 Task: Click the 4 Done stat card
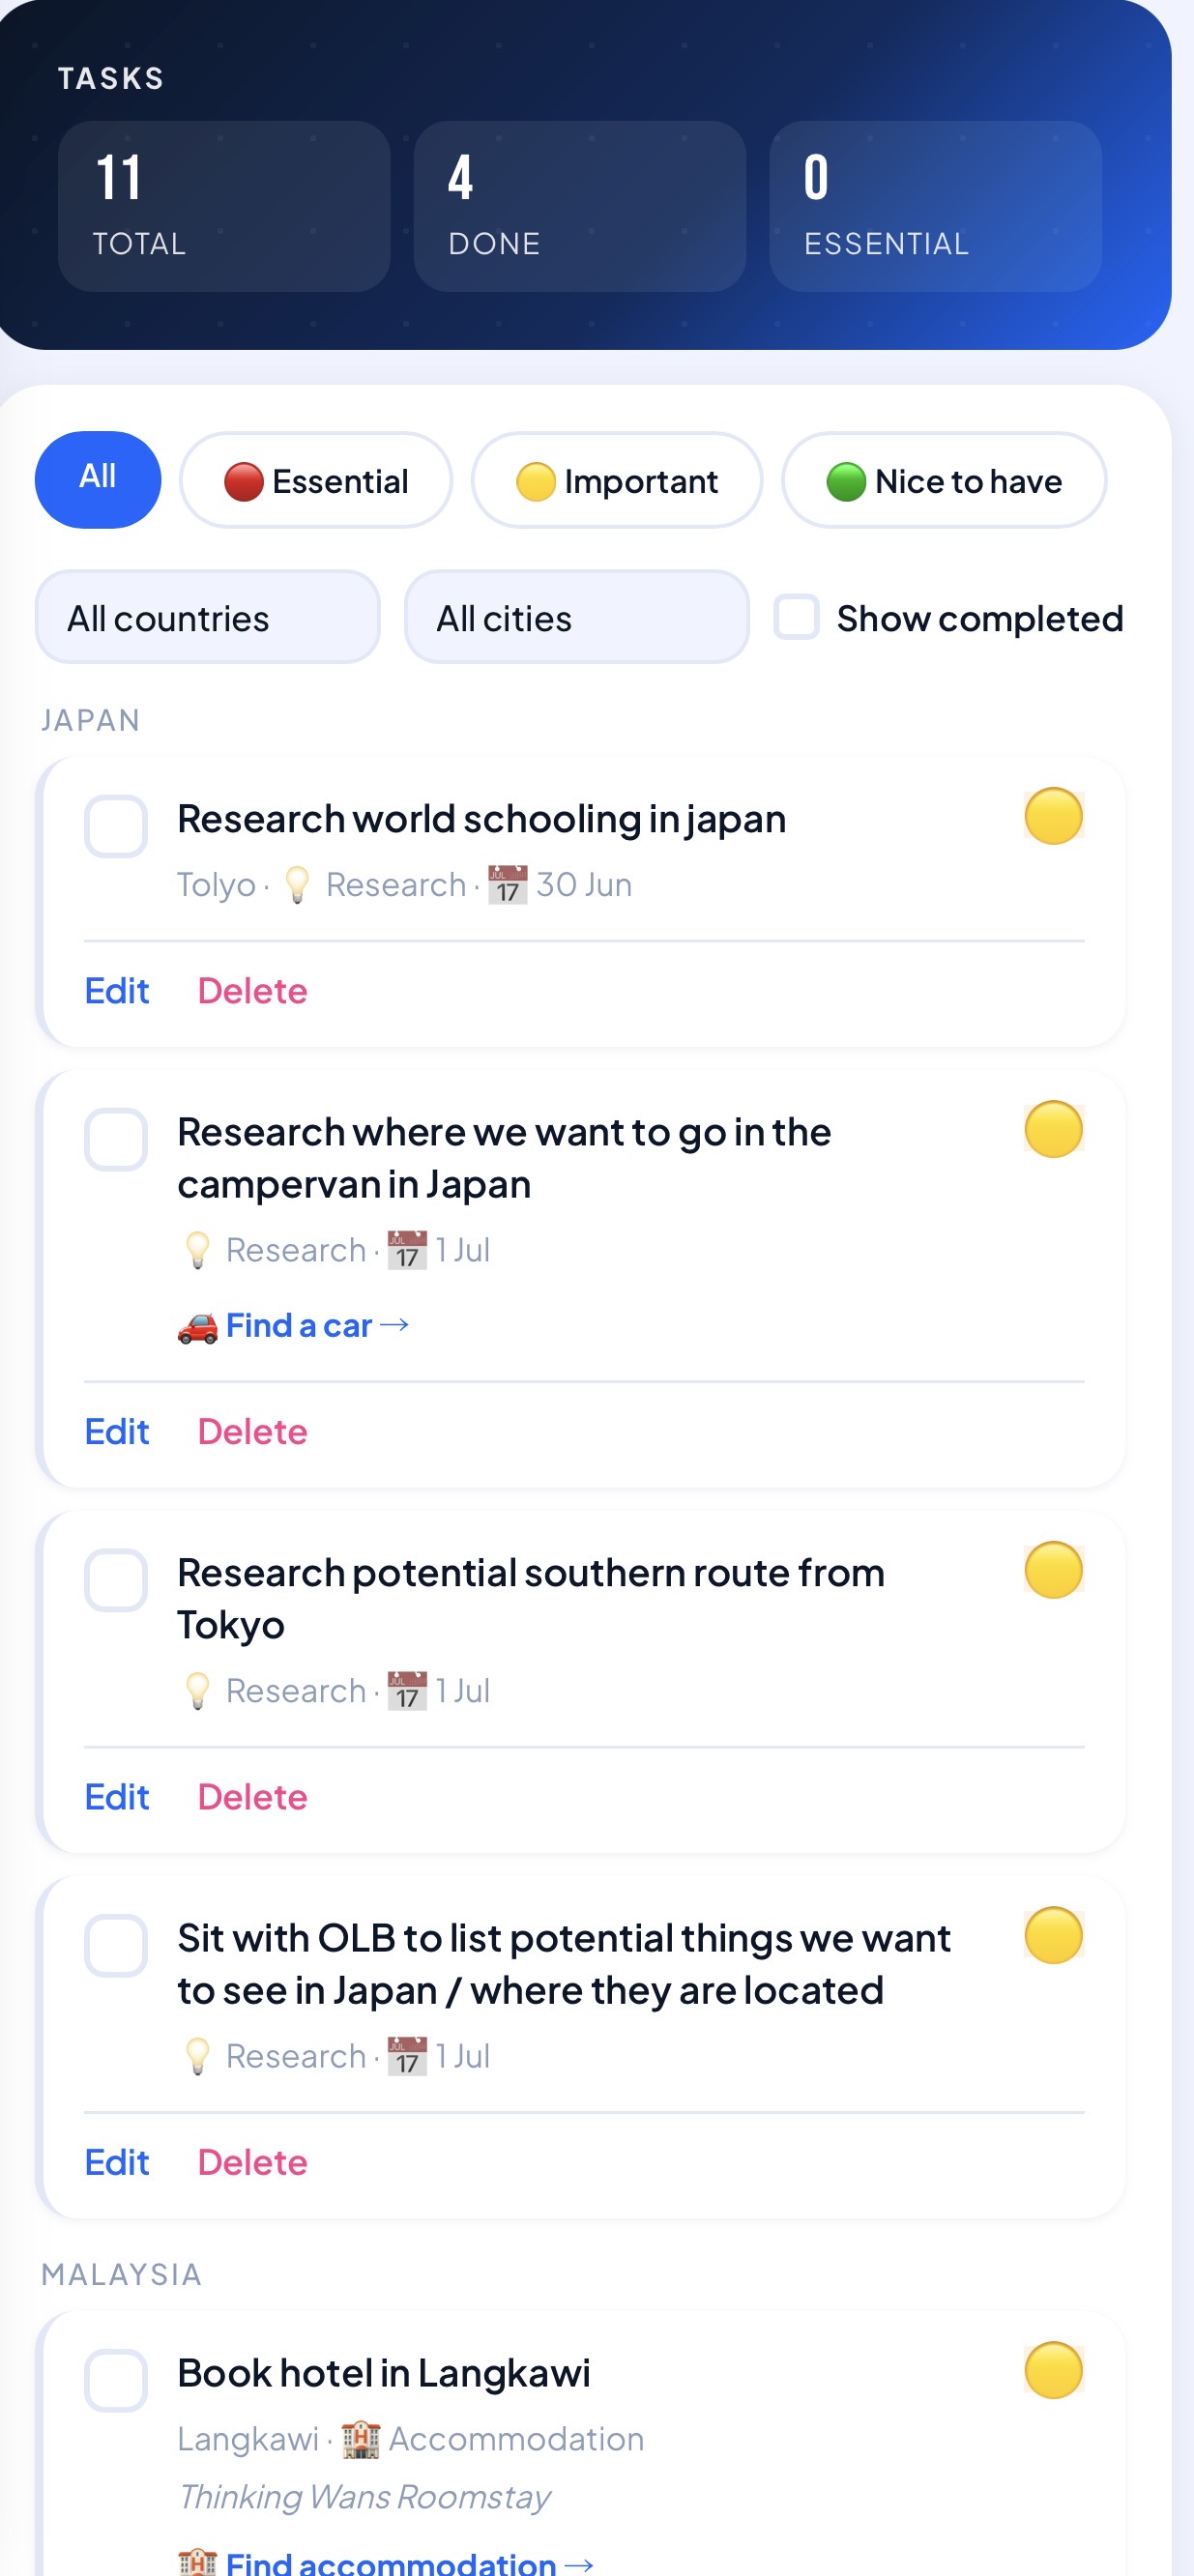(580, 206)
